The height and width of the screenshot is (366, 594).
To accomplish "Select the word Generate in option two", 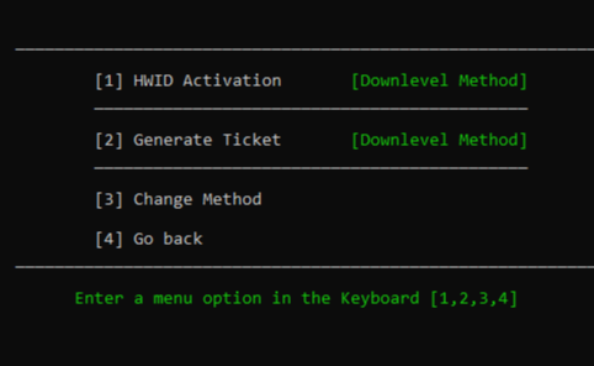I will (x=173, y=140).
